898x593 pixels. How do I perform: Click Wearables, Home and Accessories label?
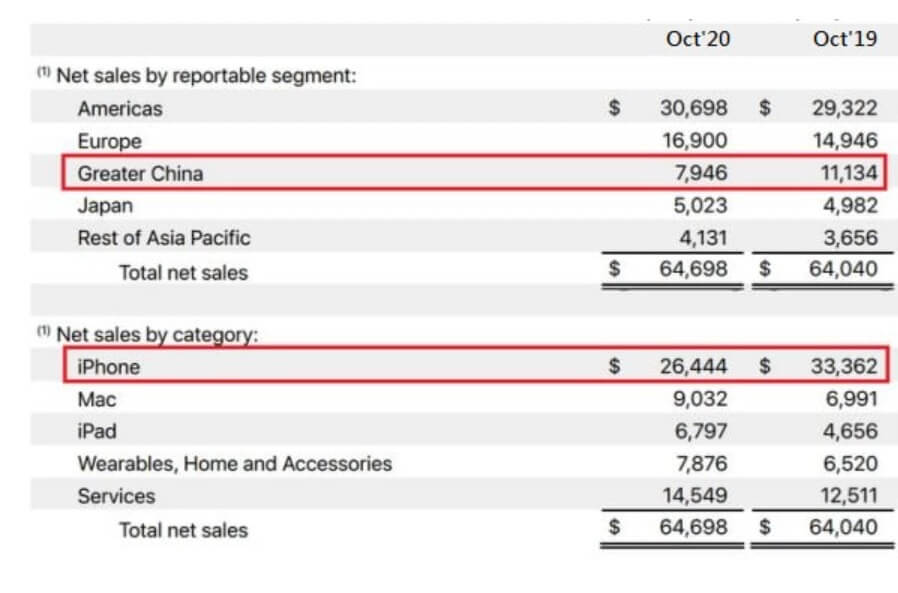pyautogui.click(x=234, y=464)
